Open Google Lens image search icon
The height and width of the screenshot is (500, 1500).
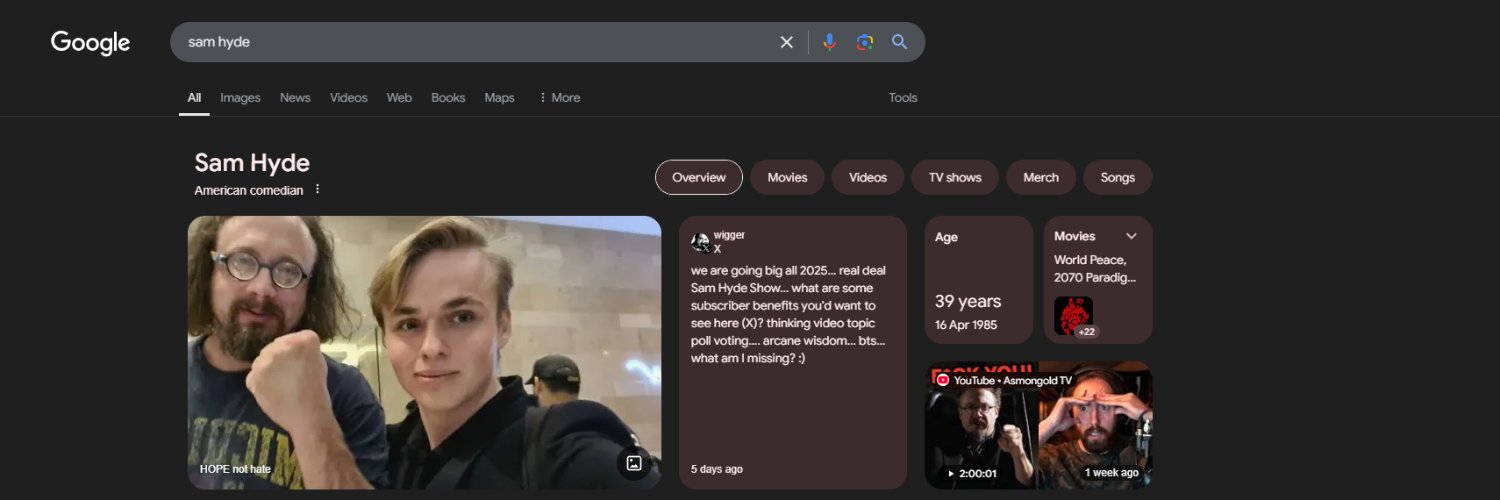tap(865, 42)
